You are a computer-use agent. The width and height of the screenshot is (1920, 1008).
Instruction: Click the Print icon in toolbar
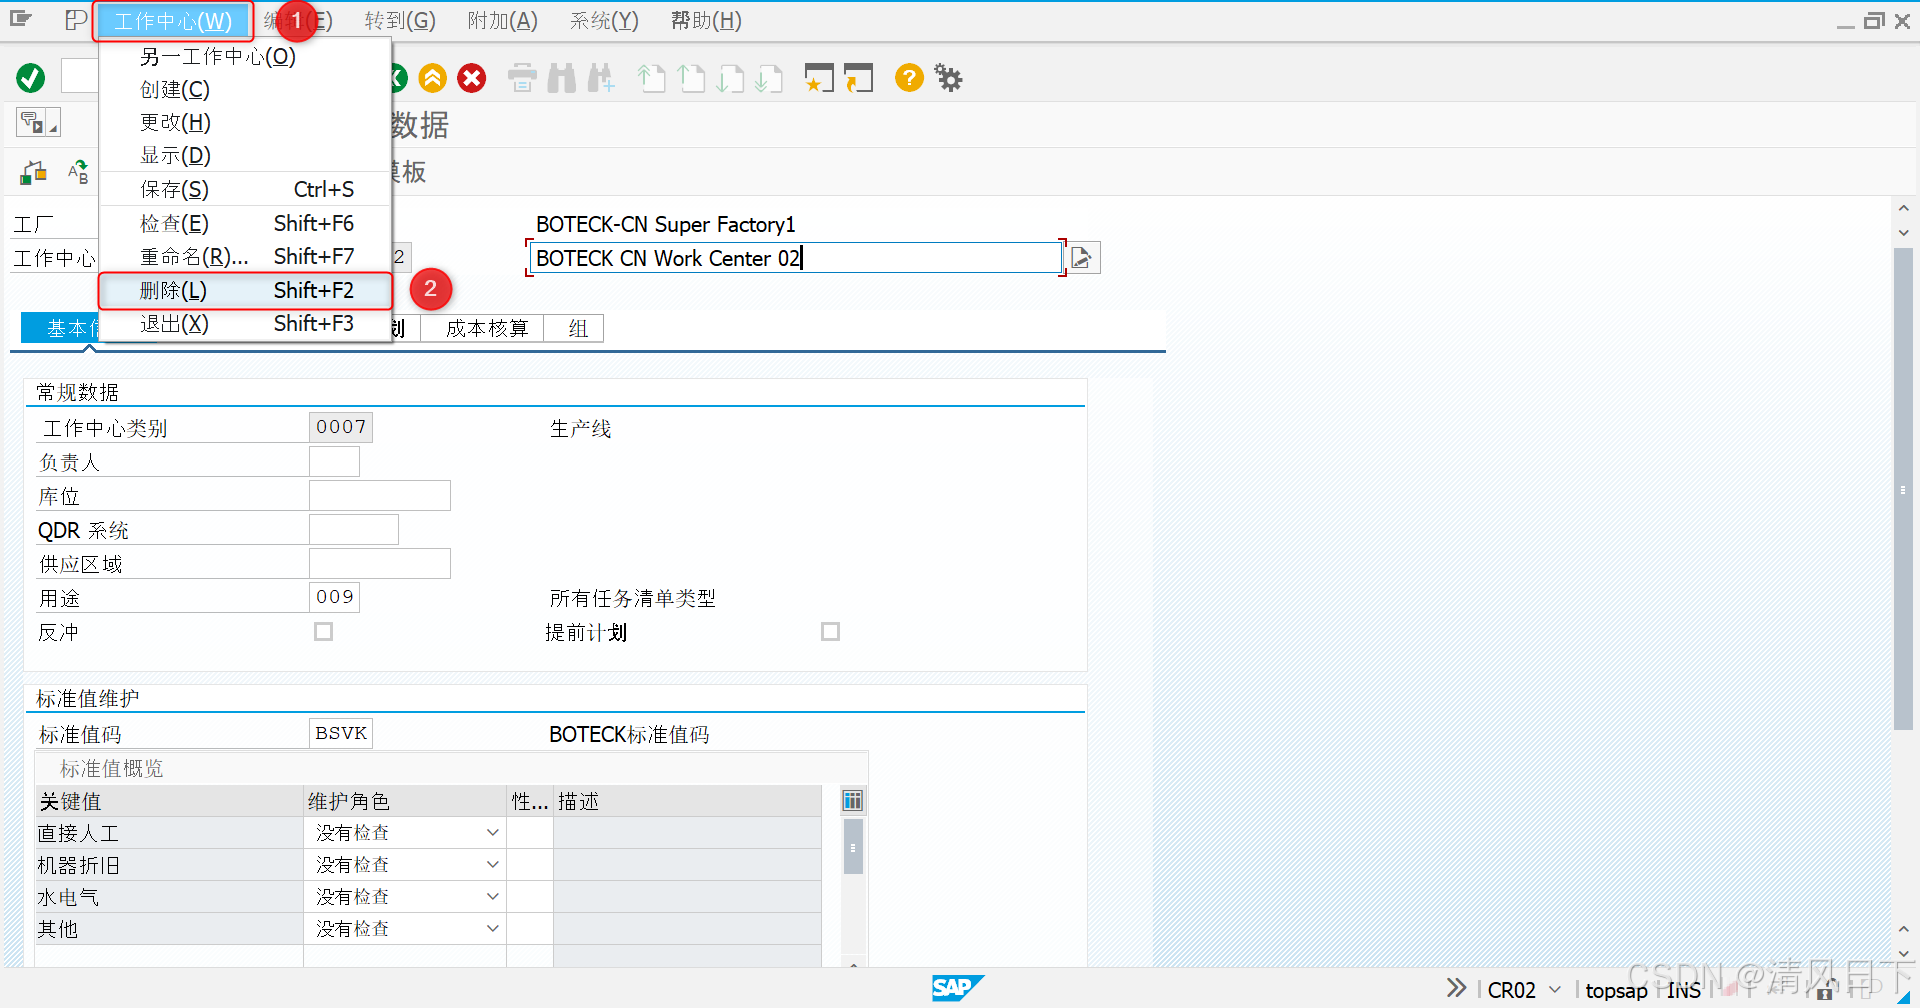point(522,78)
